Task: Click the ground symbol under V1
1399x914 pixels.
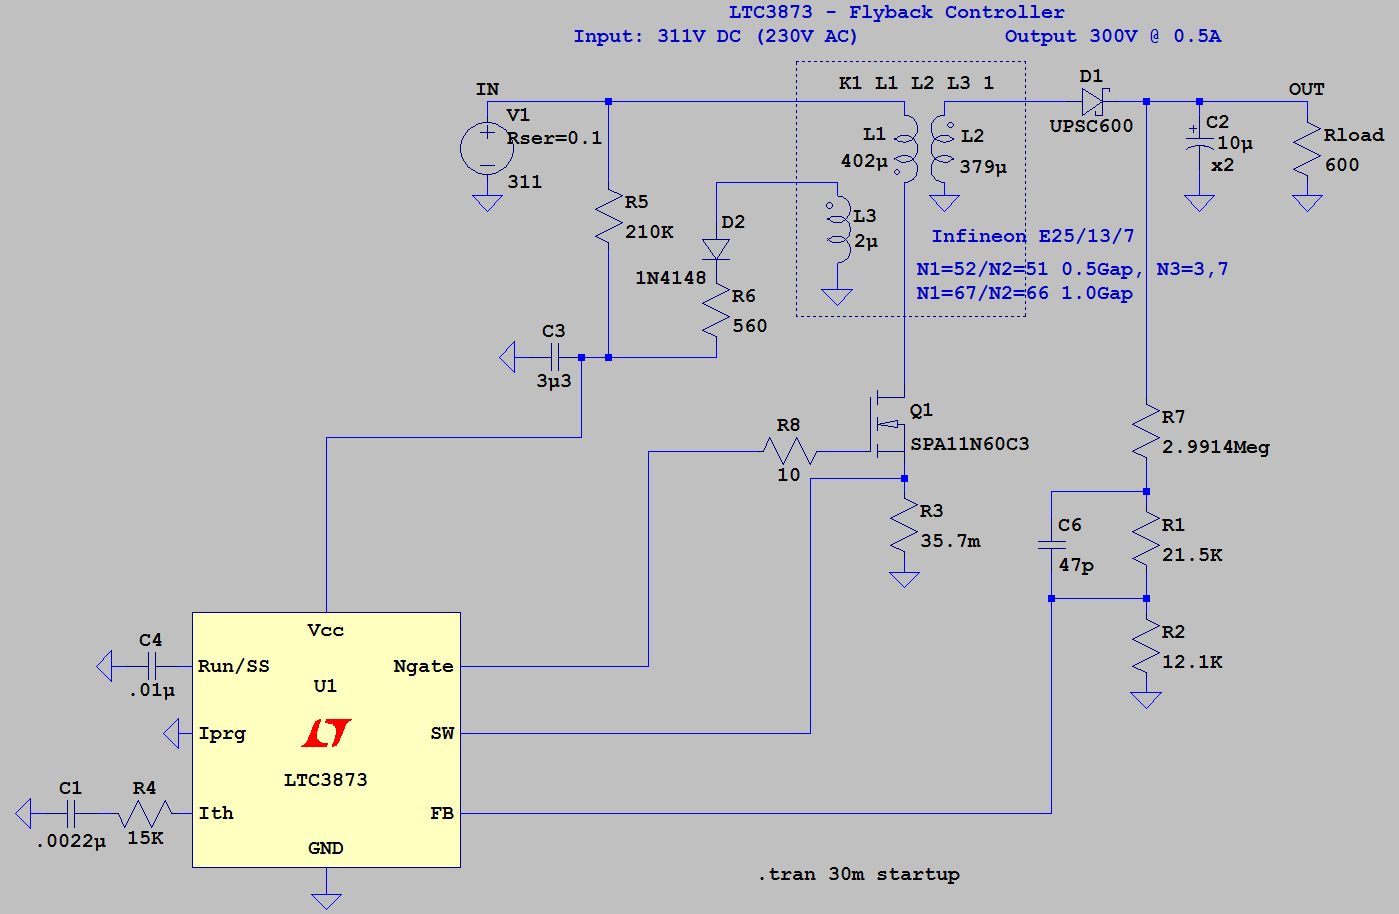Action: point(487,203)
